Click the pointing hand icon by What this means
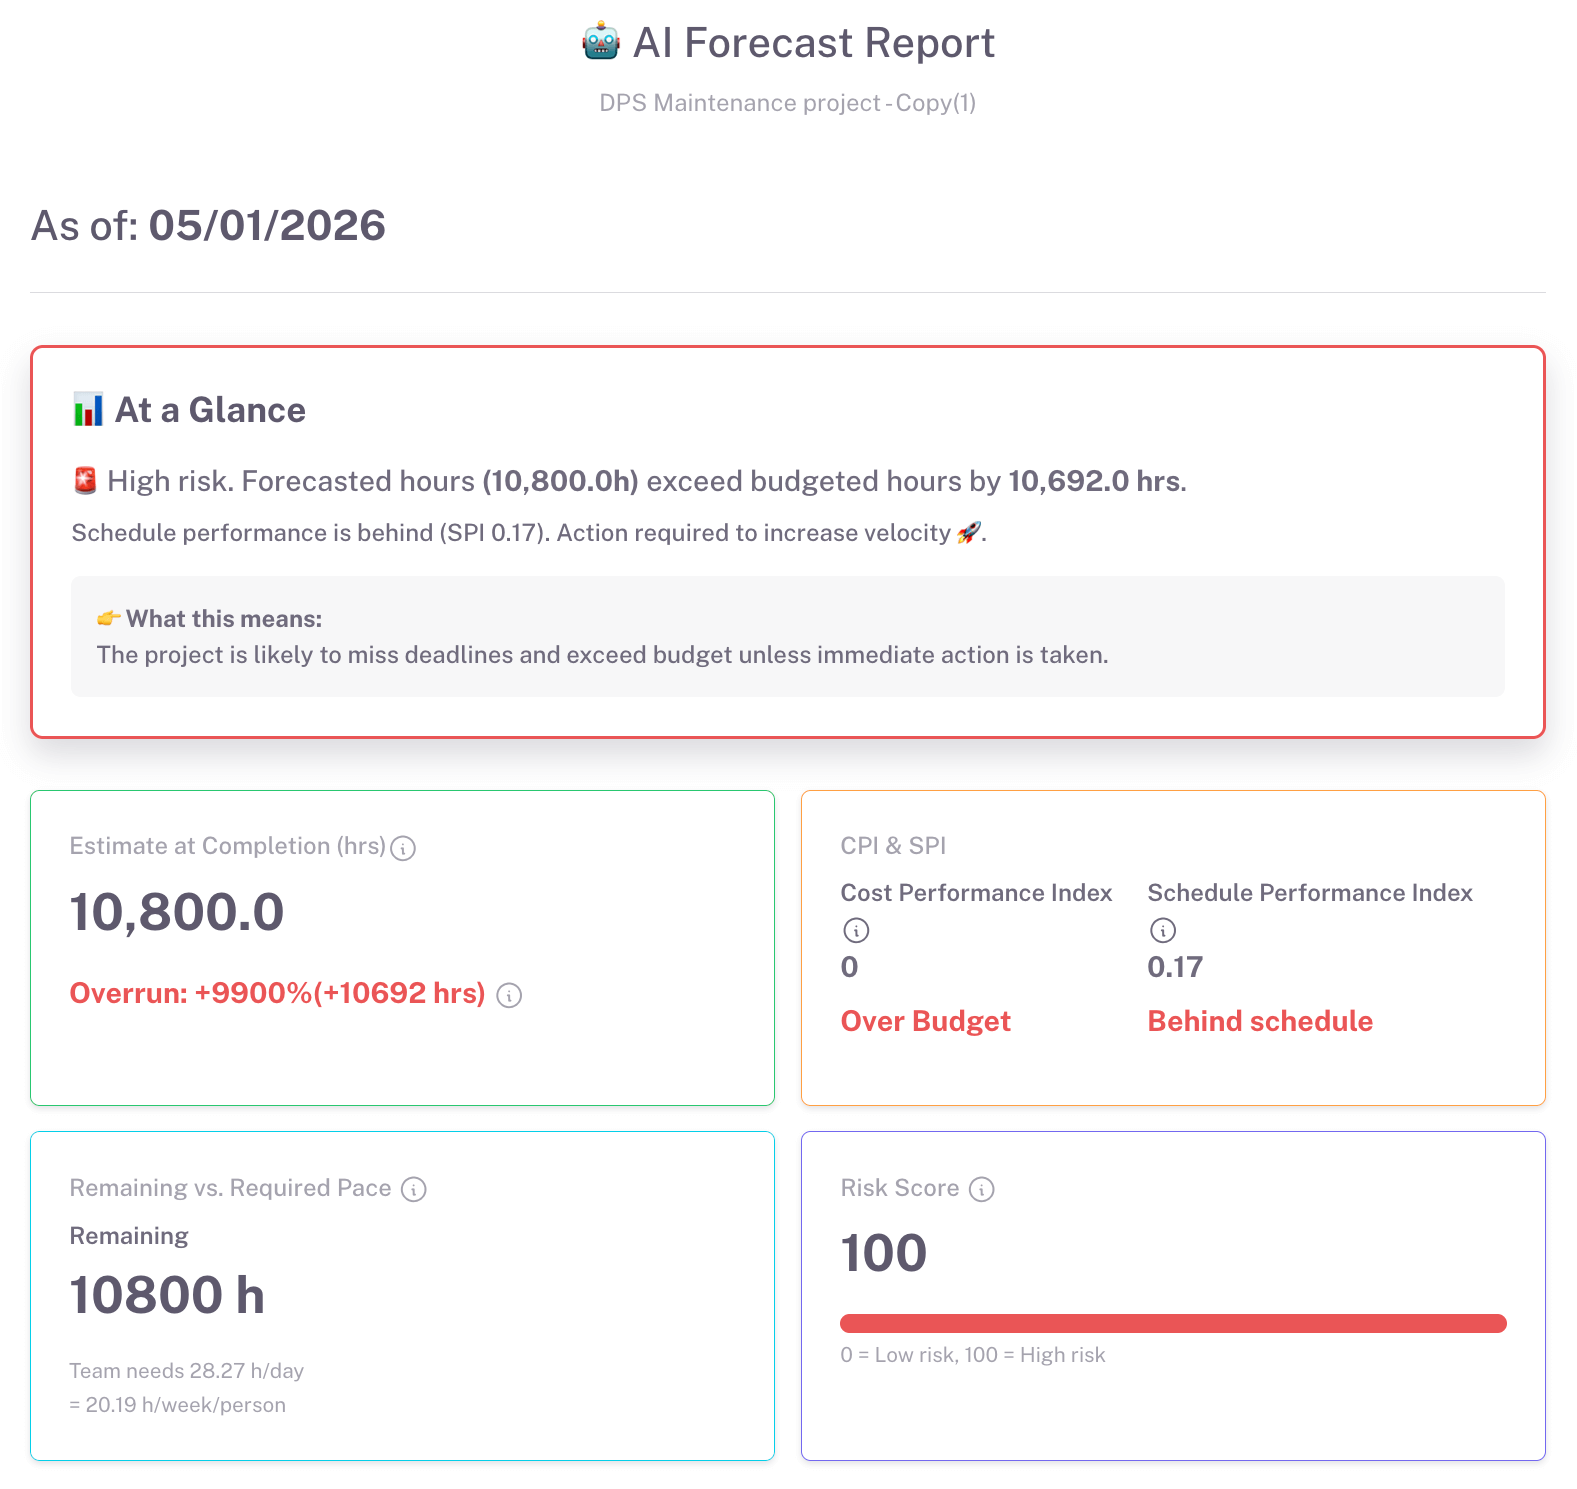 click(x=108, y=619)
